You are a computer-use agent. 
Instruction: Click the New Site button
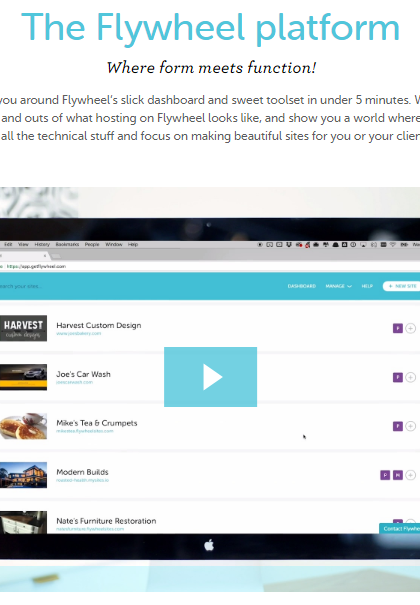tap(401, 286)
